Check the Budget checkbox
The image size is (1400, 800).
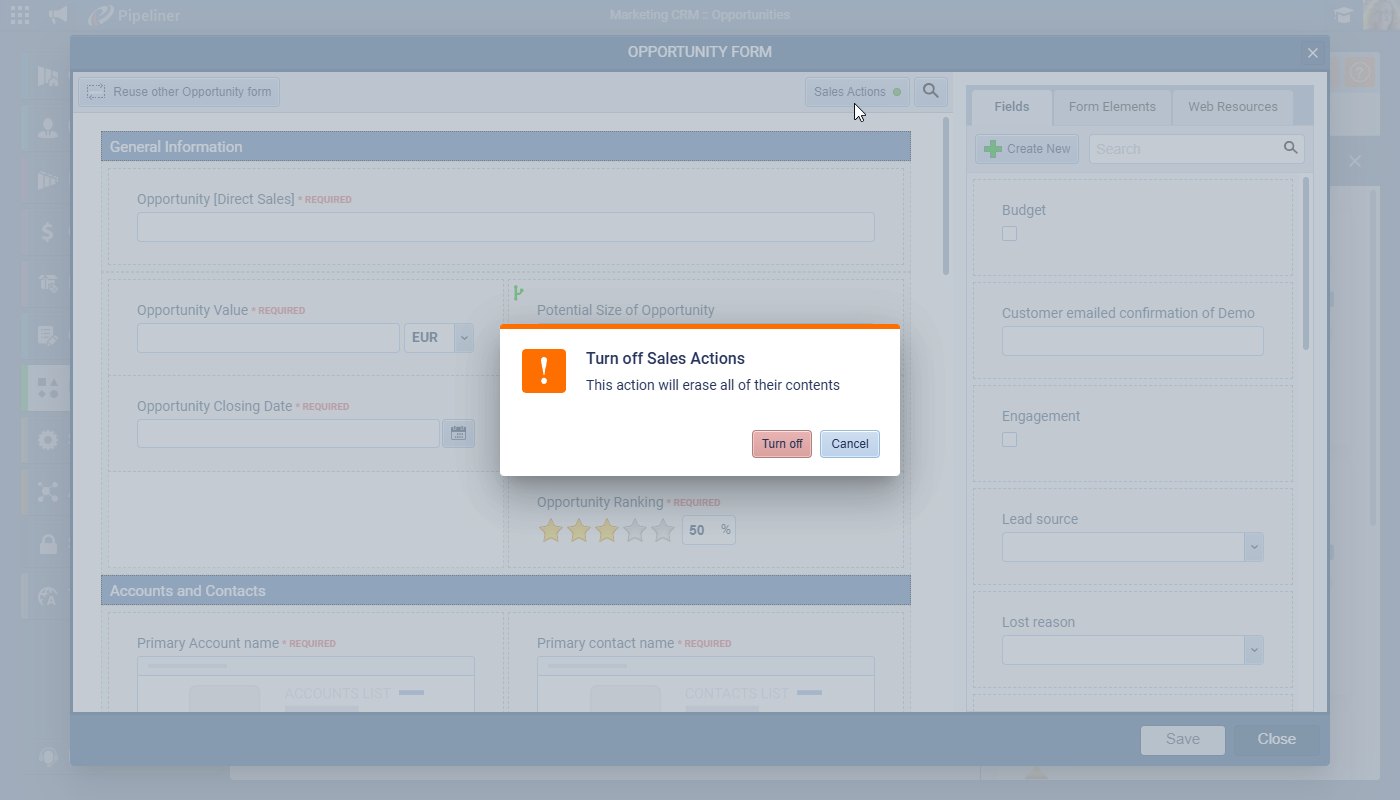pyautogui.click(x=1009, y=234)
